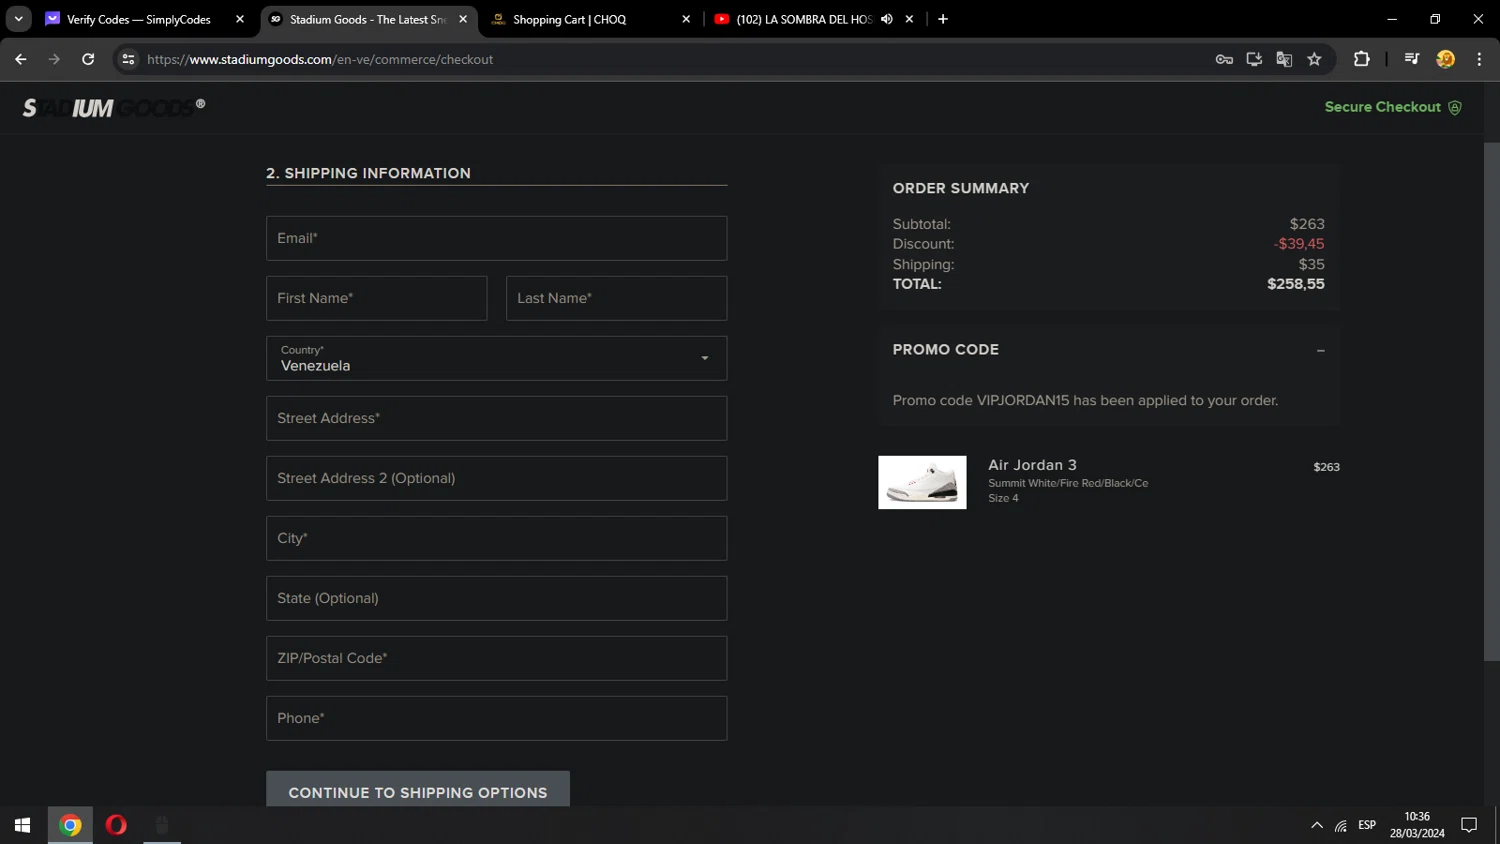Close the YouTube LA SOMBRA tab
Viewport: 1500px width, 844px height.
(909, 19)
